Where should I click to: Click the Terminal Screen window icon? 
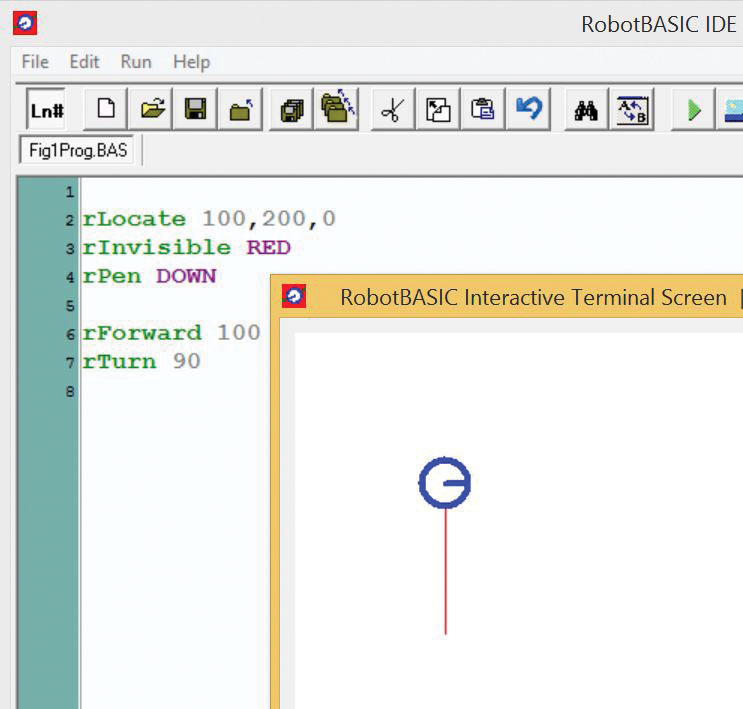click(x=294, y=296)
